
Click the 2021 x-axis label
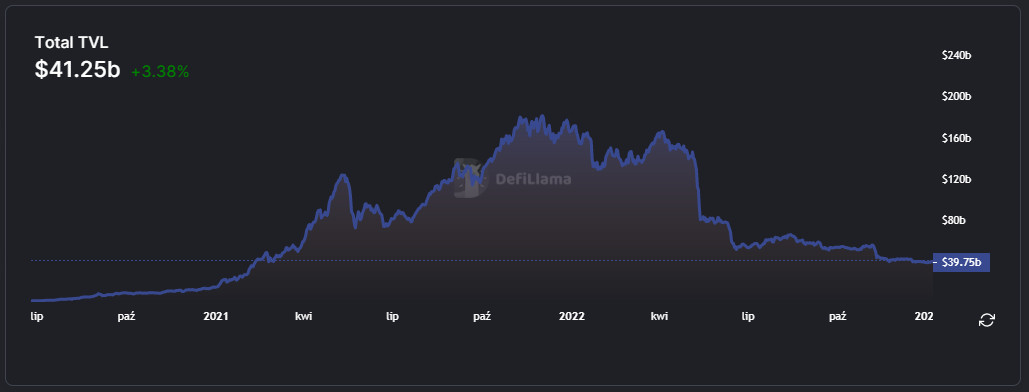215,316
